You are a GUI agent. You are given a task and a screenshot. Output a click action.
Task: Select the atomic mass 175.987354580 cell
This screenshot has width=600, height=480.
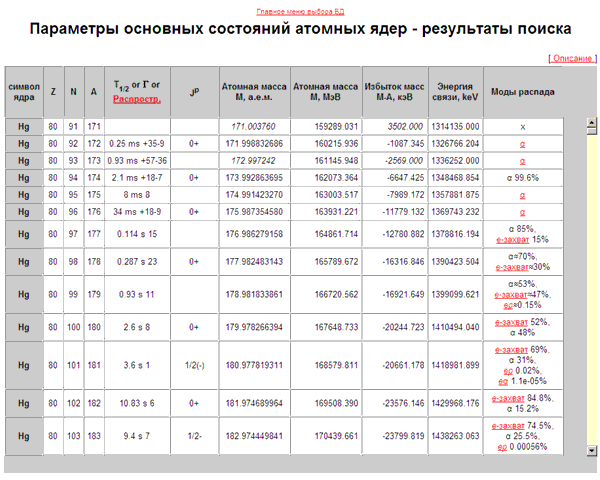click(x=254, y=212)
